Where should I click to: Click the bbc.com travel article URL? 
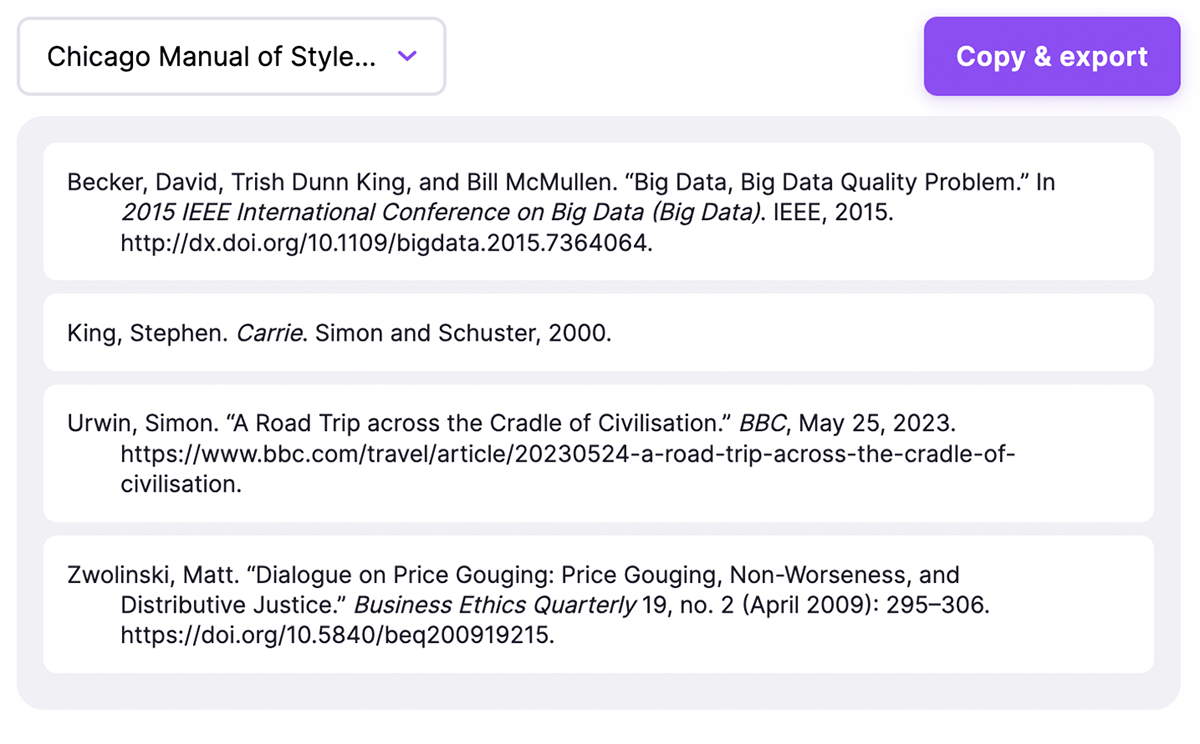point(567,455)
